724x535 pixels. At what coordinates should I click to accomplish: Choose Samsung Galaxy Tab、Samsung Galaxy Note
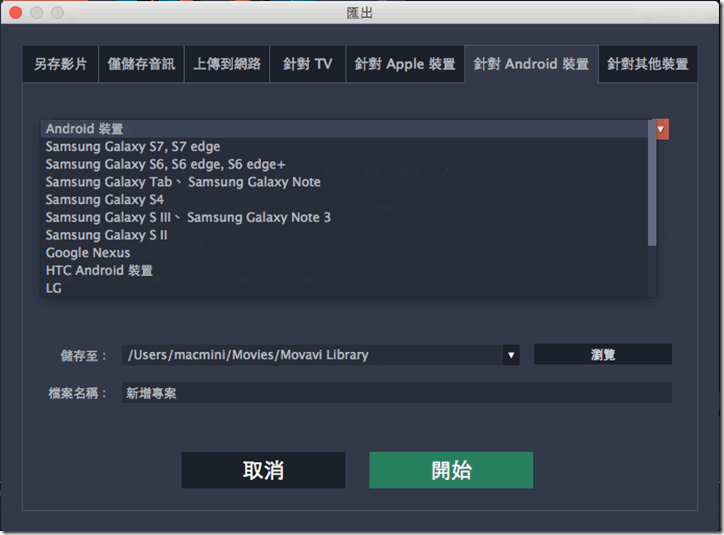coord(344,182)
